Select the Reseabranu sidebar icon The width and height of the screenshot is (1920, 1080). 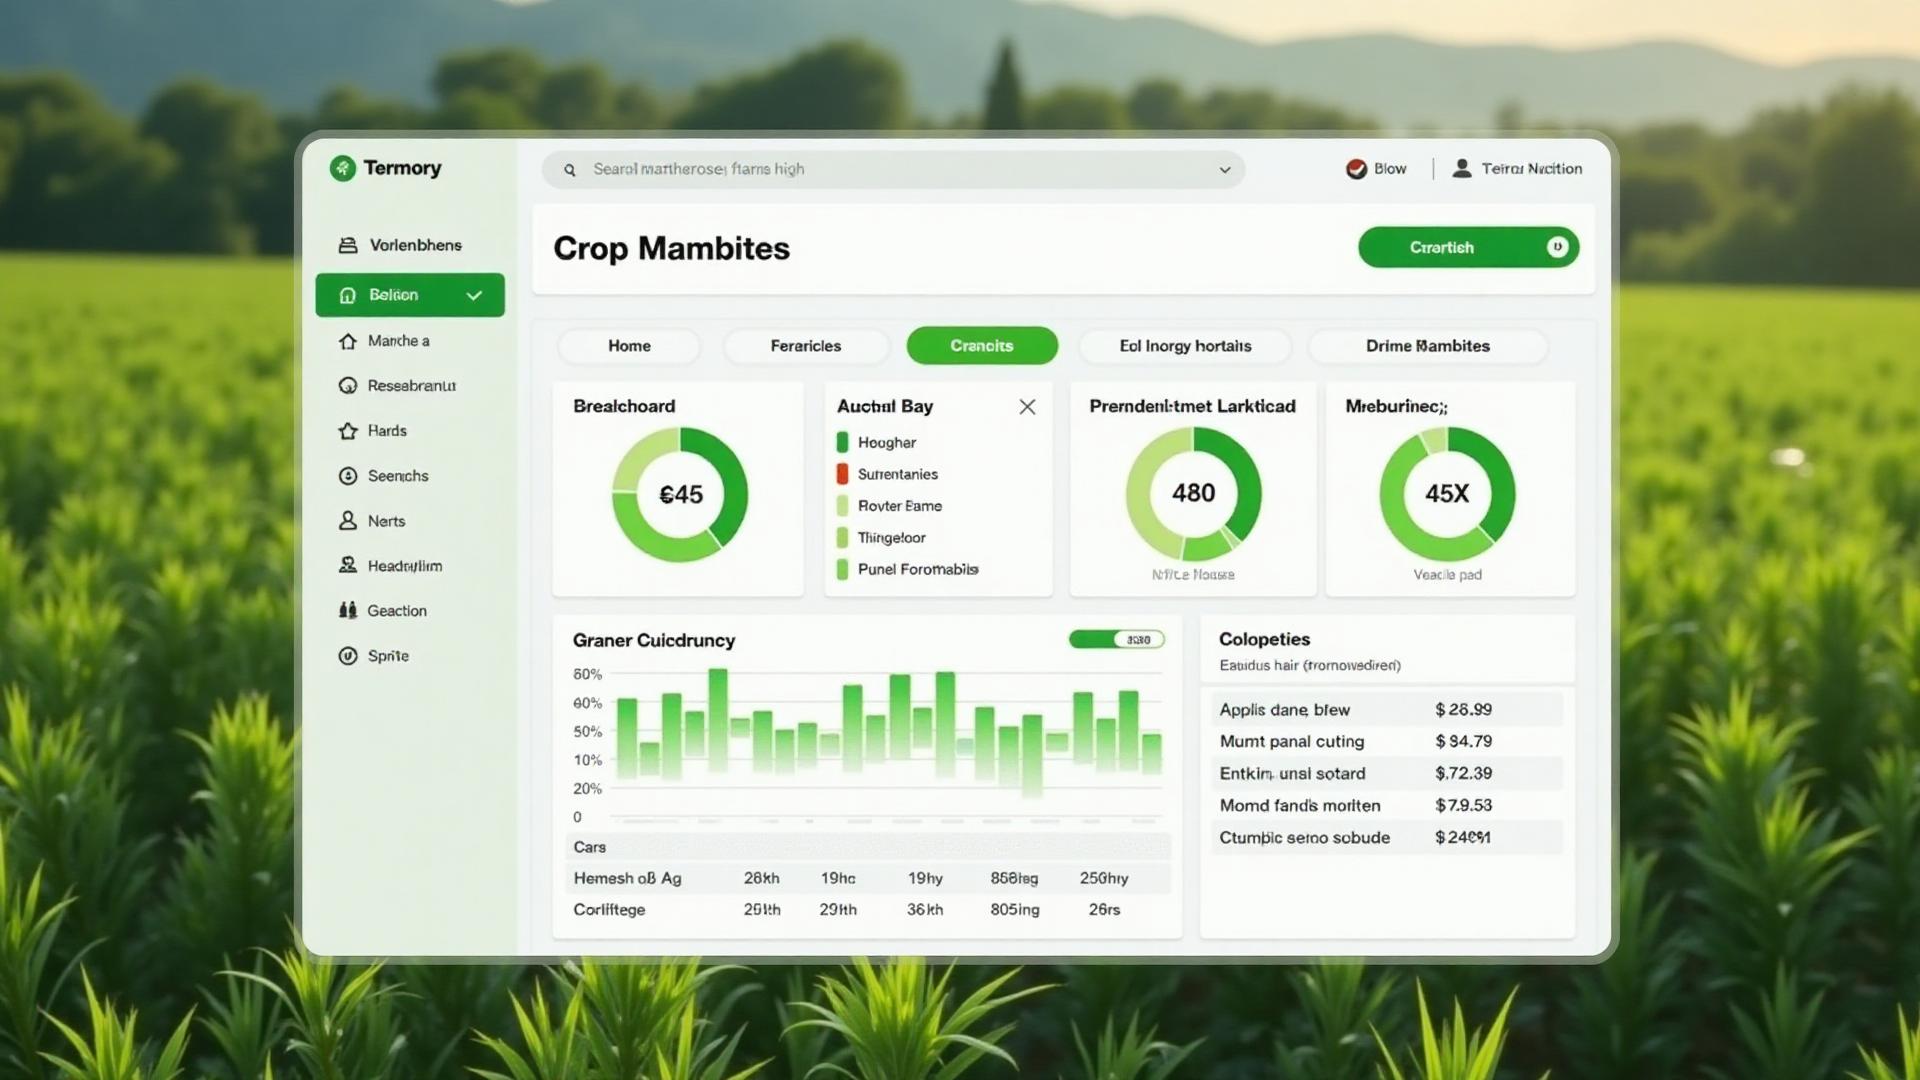pyautogui.click(x=348, y=386)
